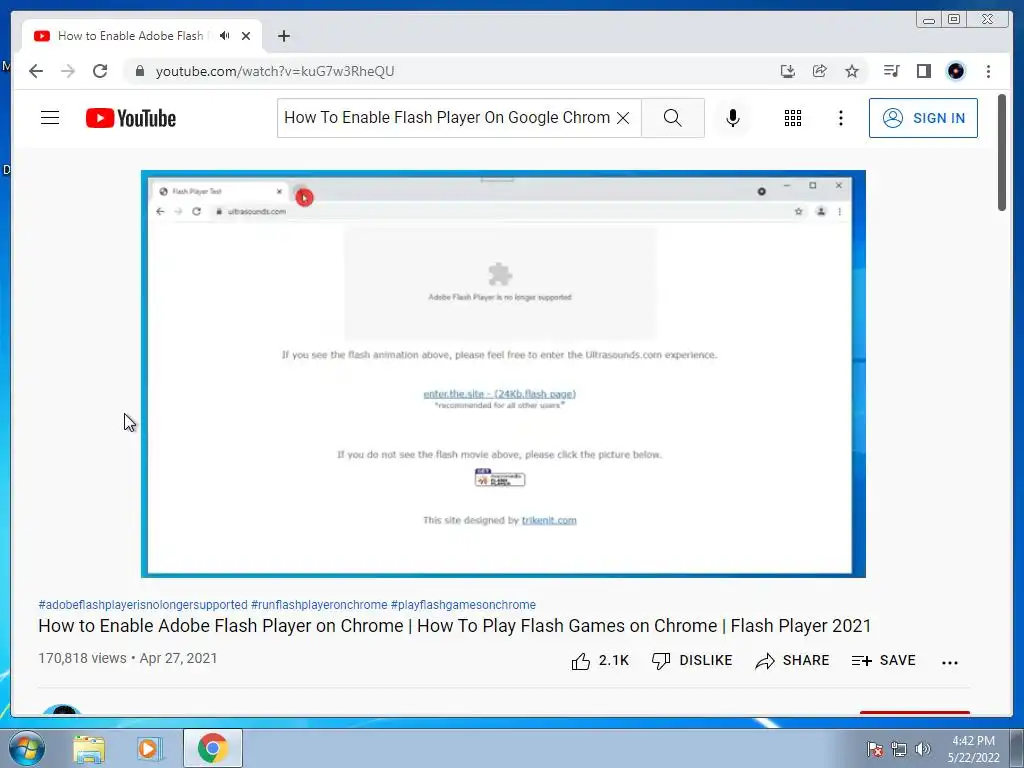The width and height of the screenshot is (1024, 768).
Task: Open the Action Center flag icon
Action: [x=874, y=749]
